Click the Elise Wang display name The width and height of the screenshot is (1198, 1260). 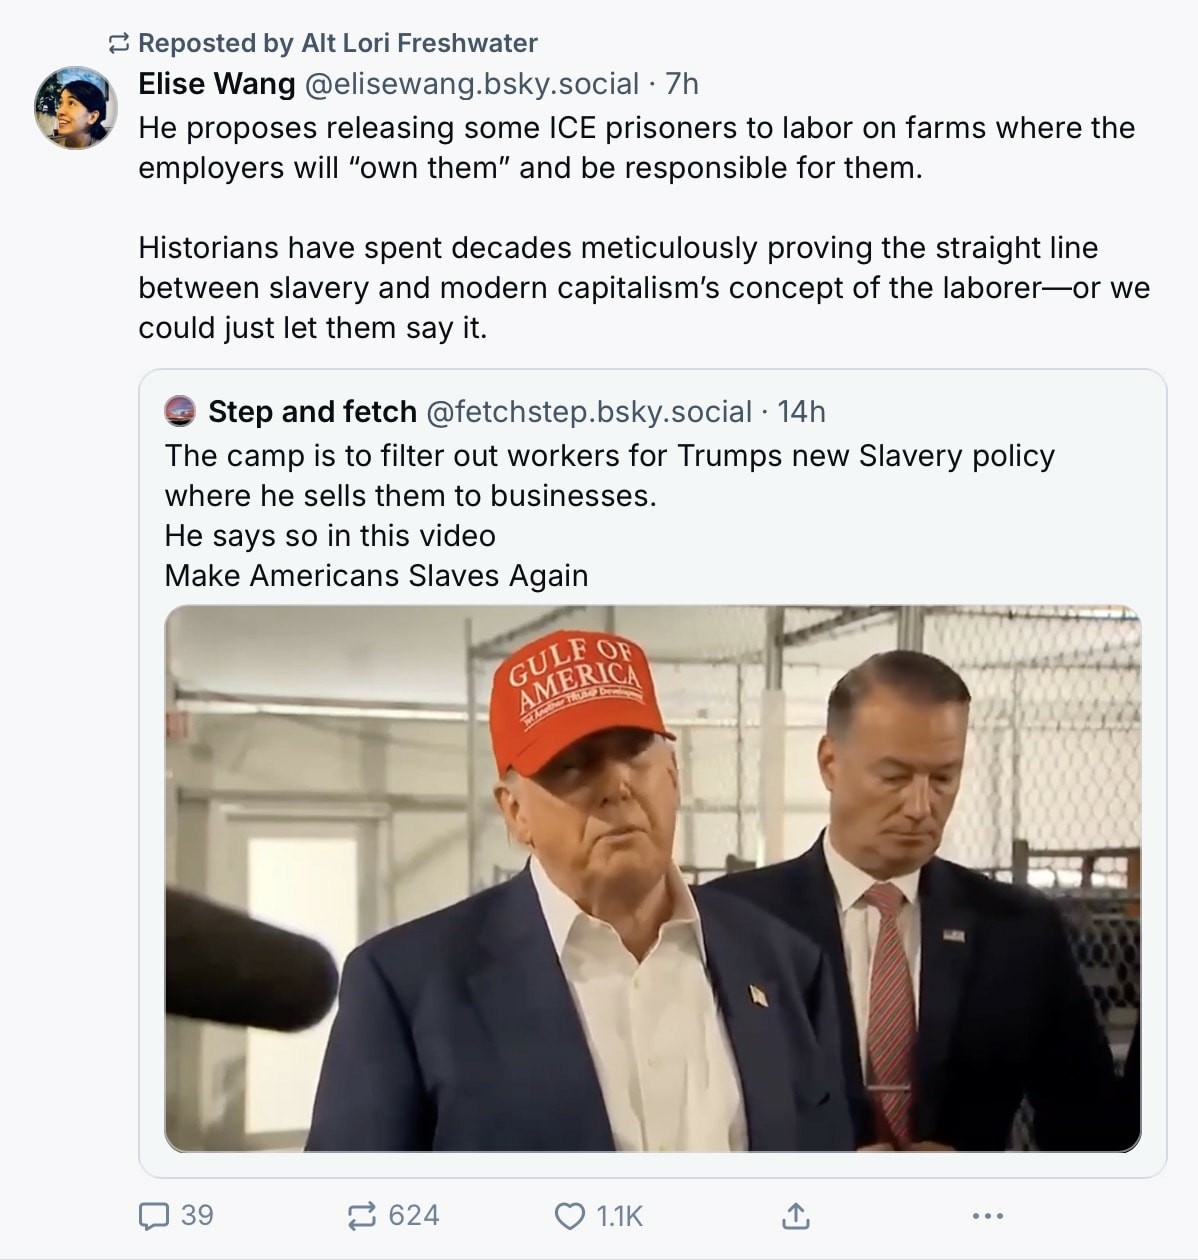[217, 84]
